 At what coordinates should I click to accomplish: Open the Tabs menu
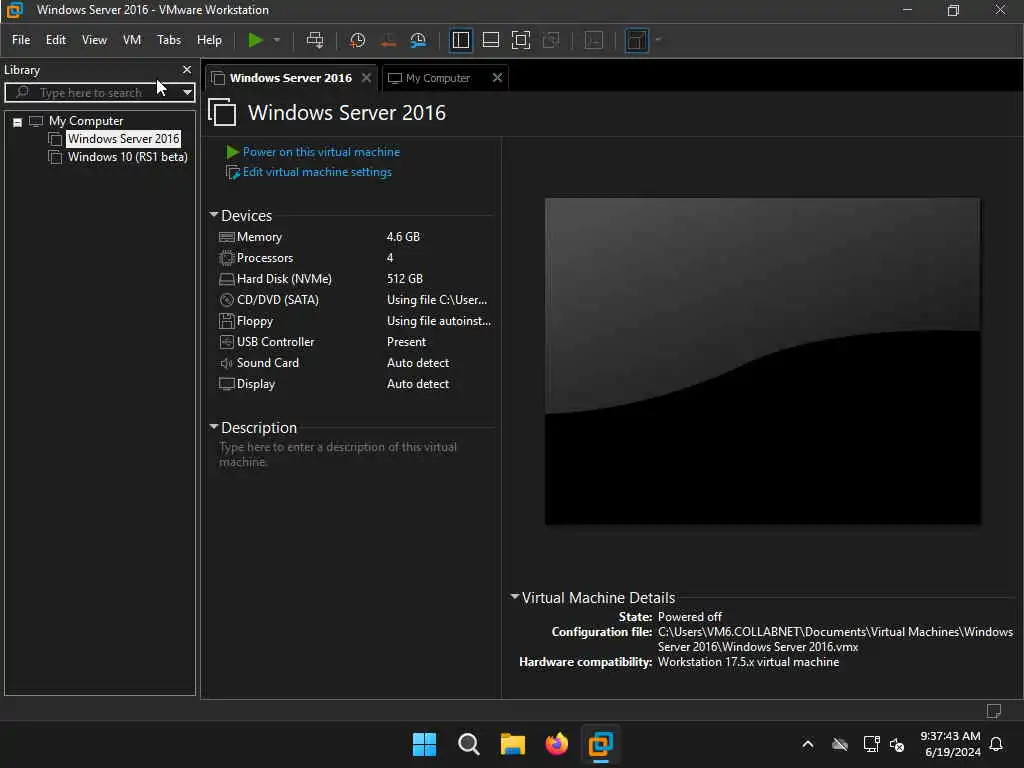[x=168, y=40]
